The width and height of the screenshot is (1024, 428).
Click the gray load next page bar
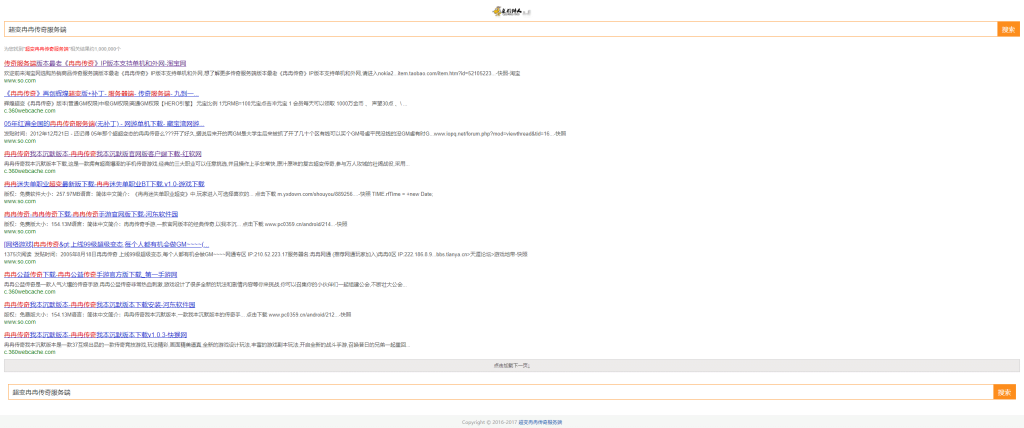tap(511, 365)
